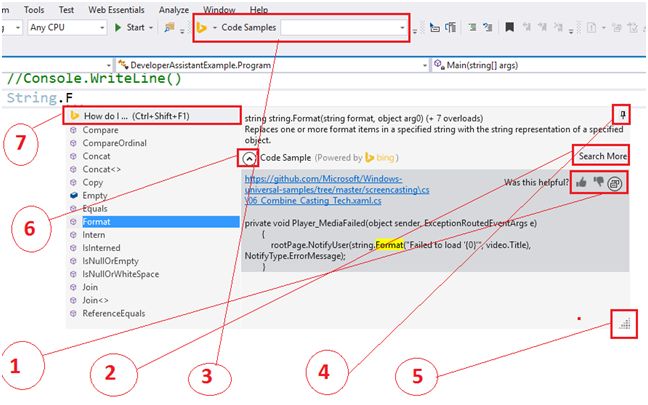Pin the code sample tooltip window

(623, 114)
